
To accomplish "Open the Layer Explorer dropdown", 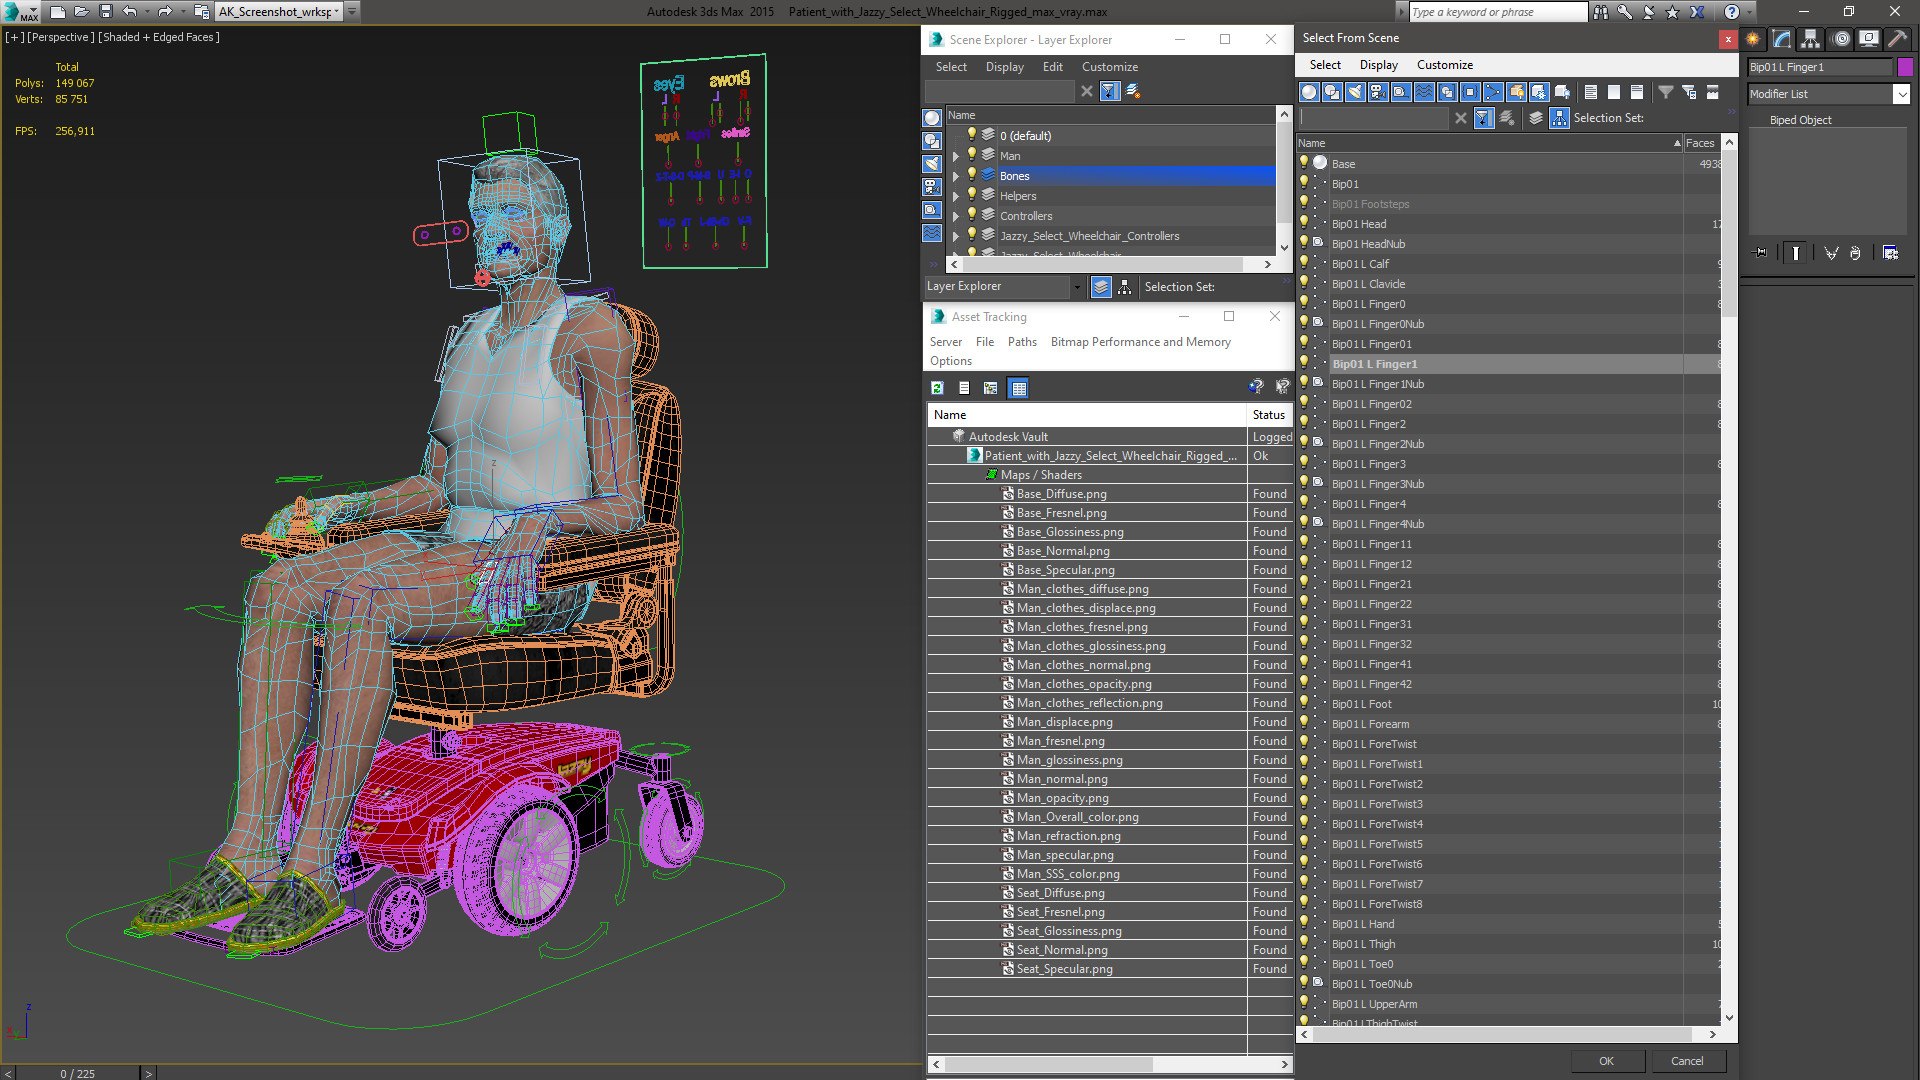I will pyautogui.click(x=1076, y=287).
